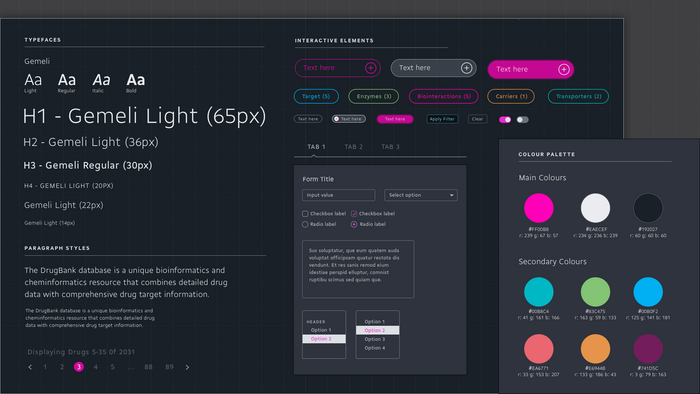Select the blue #00B0F2 colour swatch
The width and height of the screenshot is (700, 394).
pyautogui.click(x=648, y=292)
